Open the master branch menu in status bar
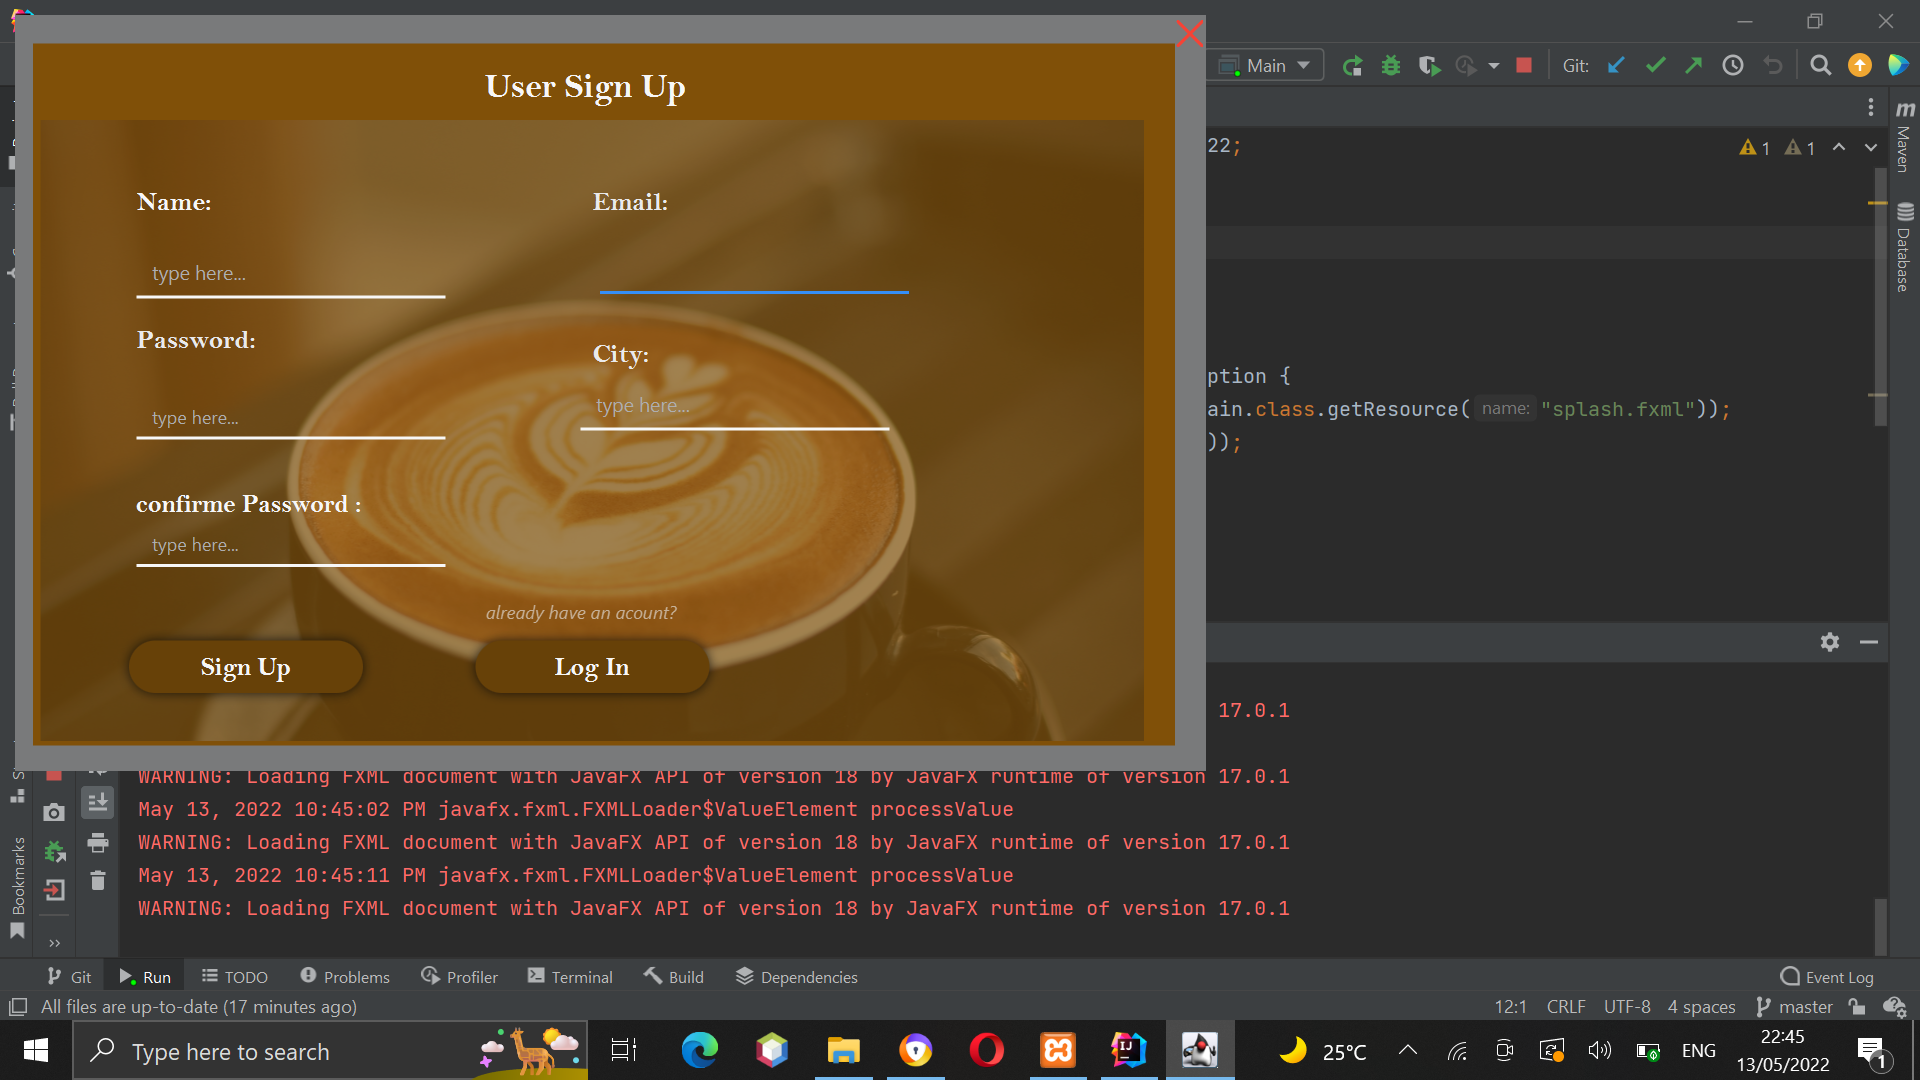This screenshot has height=1080, width=1920. (x=1805, y=1007)
